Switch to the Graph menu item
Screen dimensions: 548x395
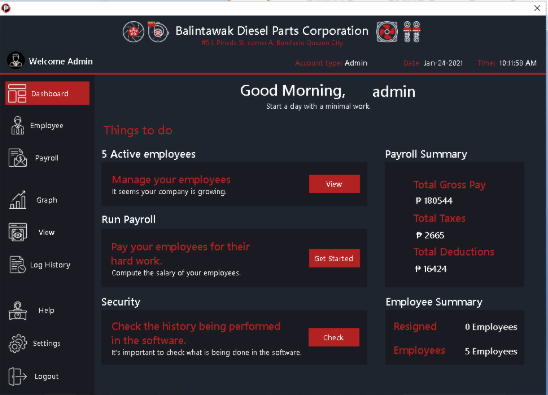tap(47, 200)
